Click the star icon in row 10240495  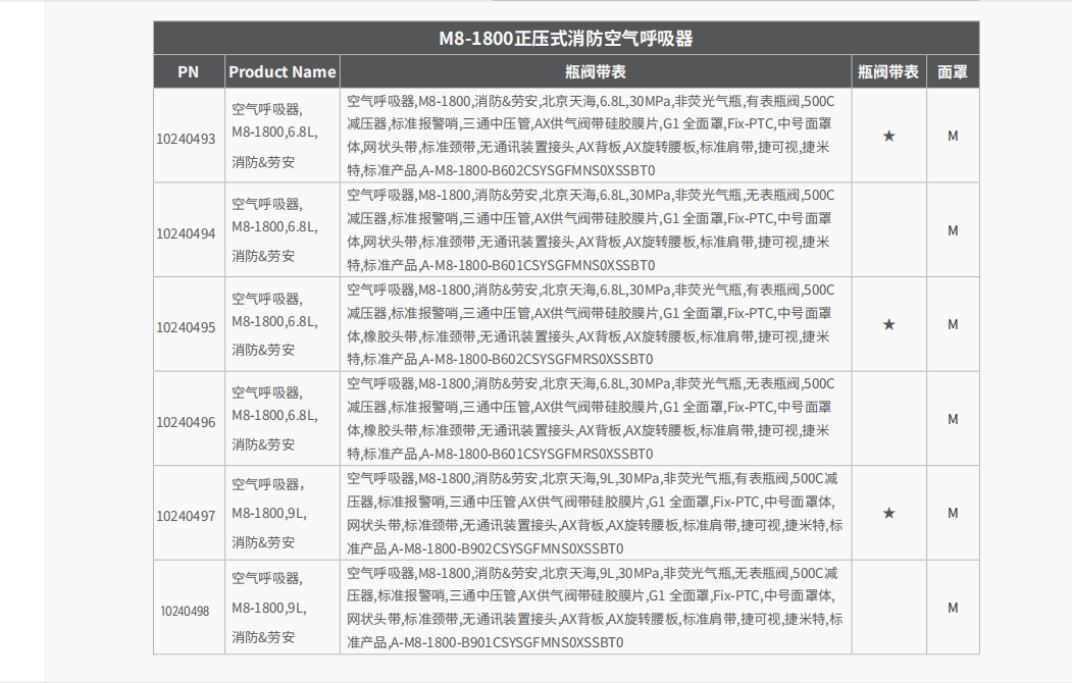click(888, 325)
